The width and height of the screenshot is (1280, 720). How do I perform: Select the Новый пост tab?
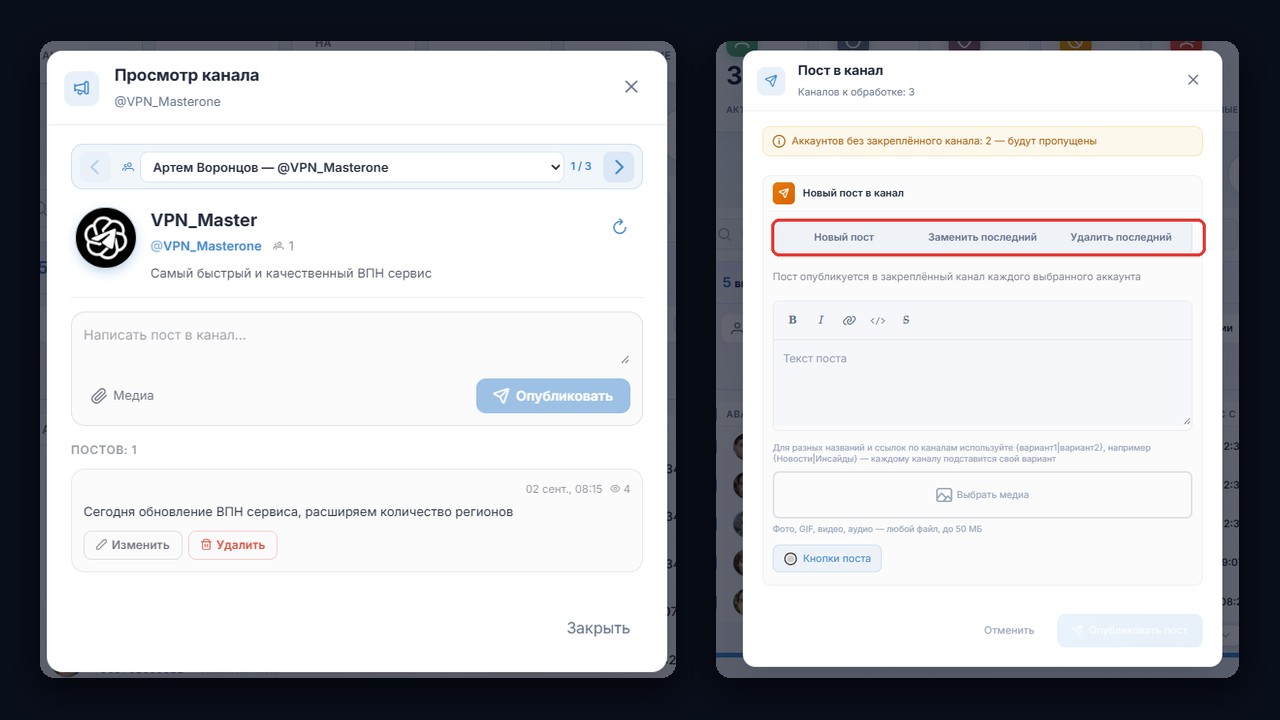[x=844, y=238]
